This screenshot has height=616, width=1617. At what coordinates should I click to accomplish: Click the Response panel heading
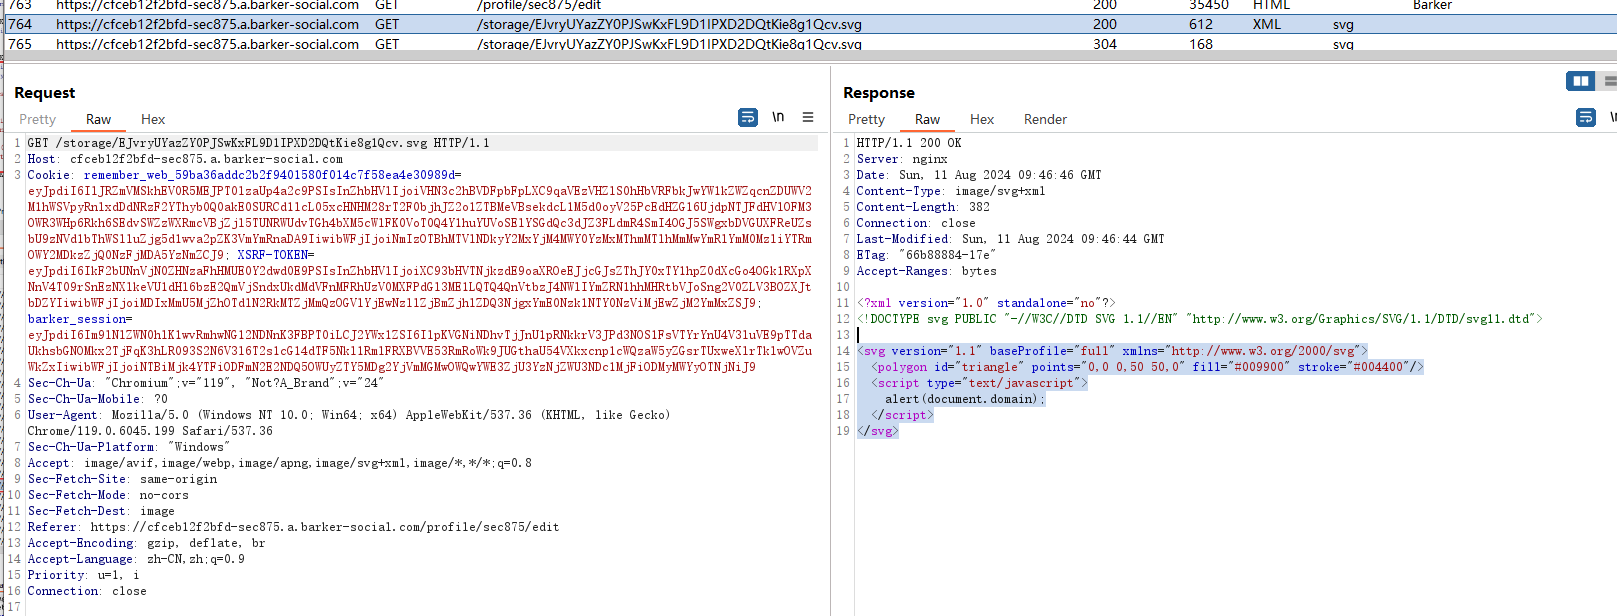tap(878, 92)
